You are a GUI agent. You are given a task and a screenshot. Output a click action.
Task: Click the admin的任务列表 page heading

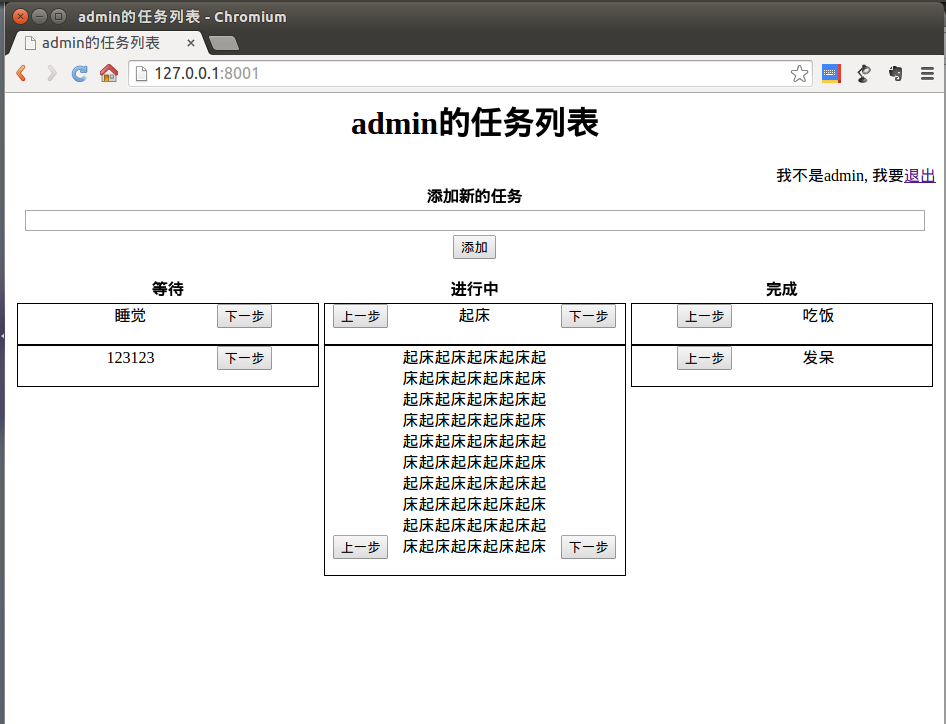tap(475, 122)
